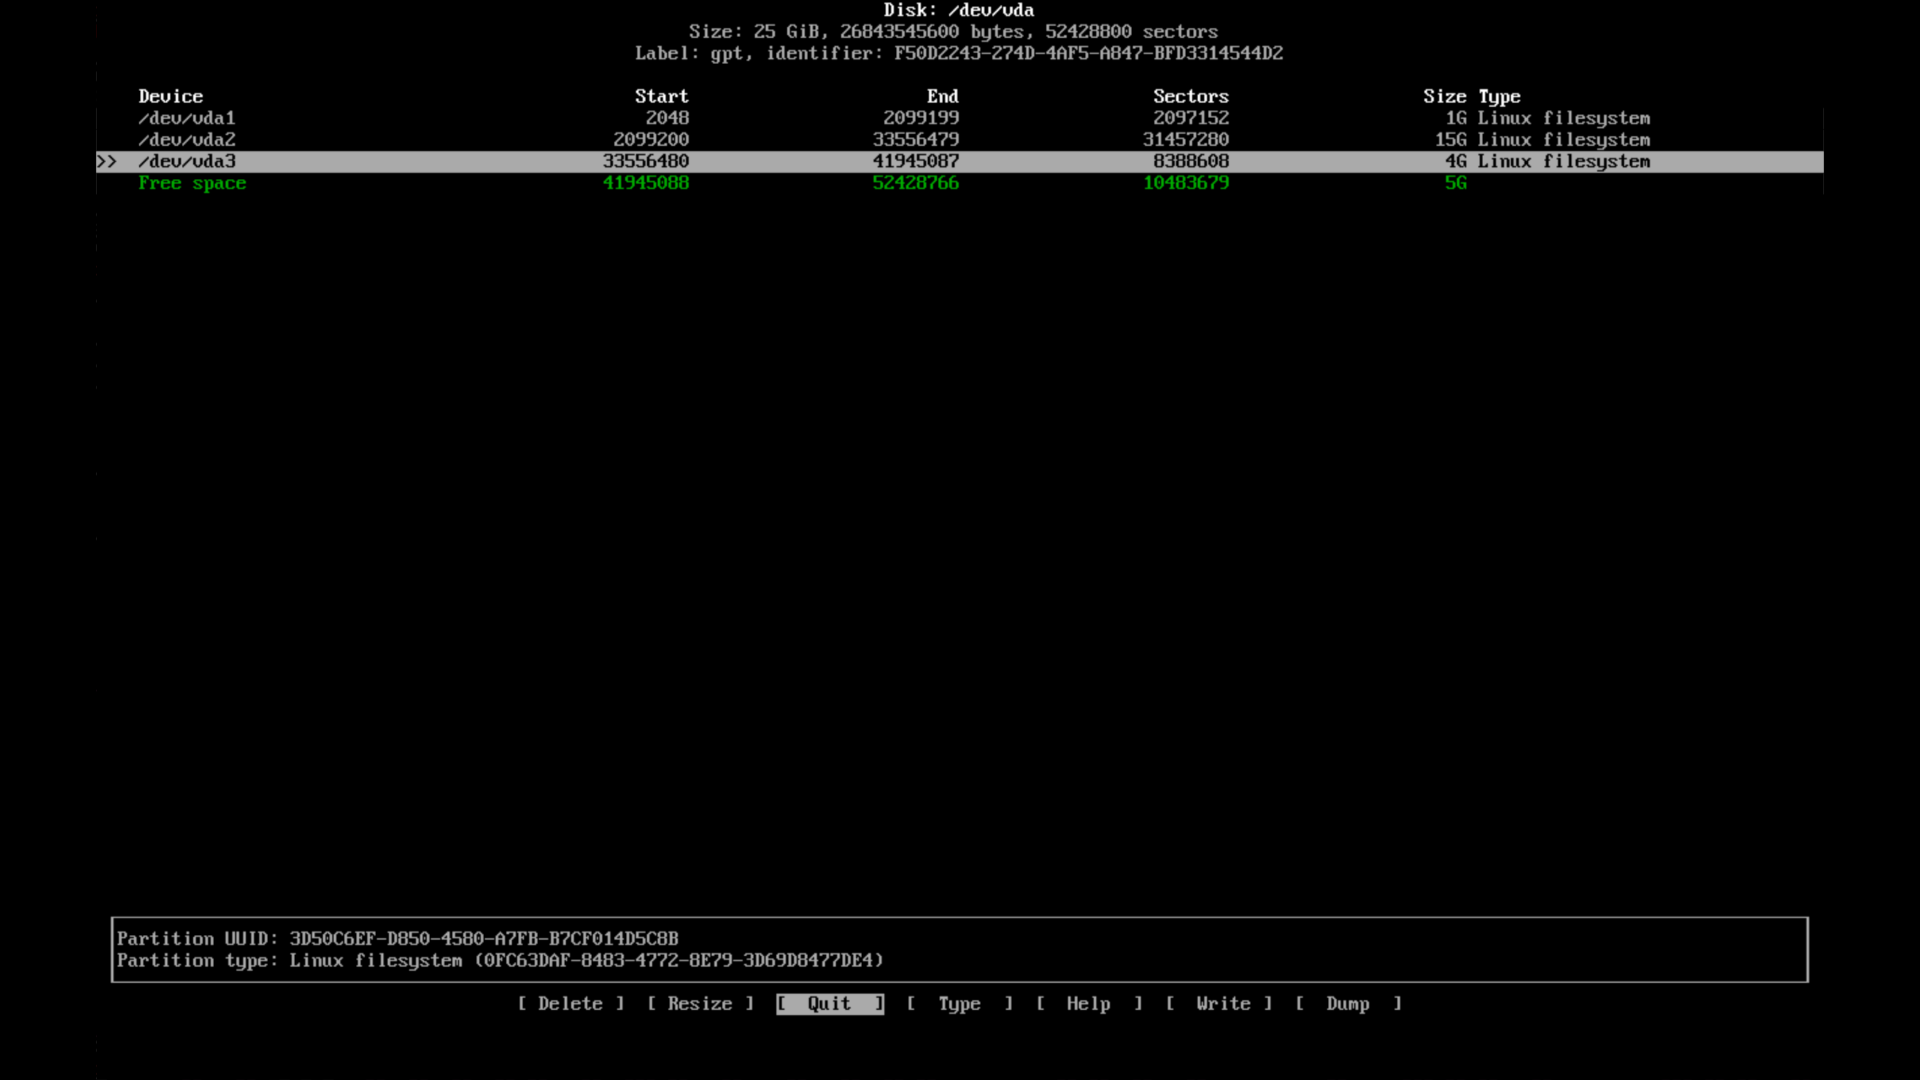Click free space start value 41945088
This screenshot has height=1080, width=1920.
tap(646, 183)
